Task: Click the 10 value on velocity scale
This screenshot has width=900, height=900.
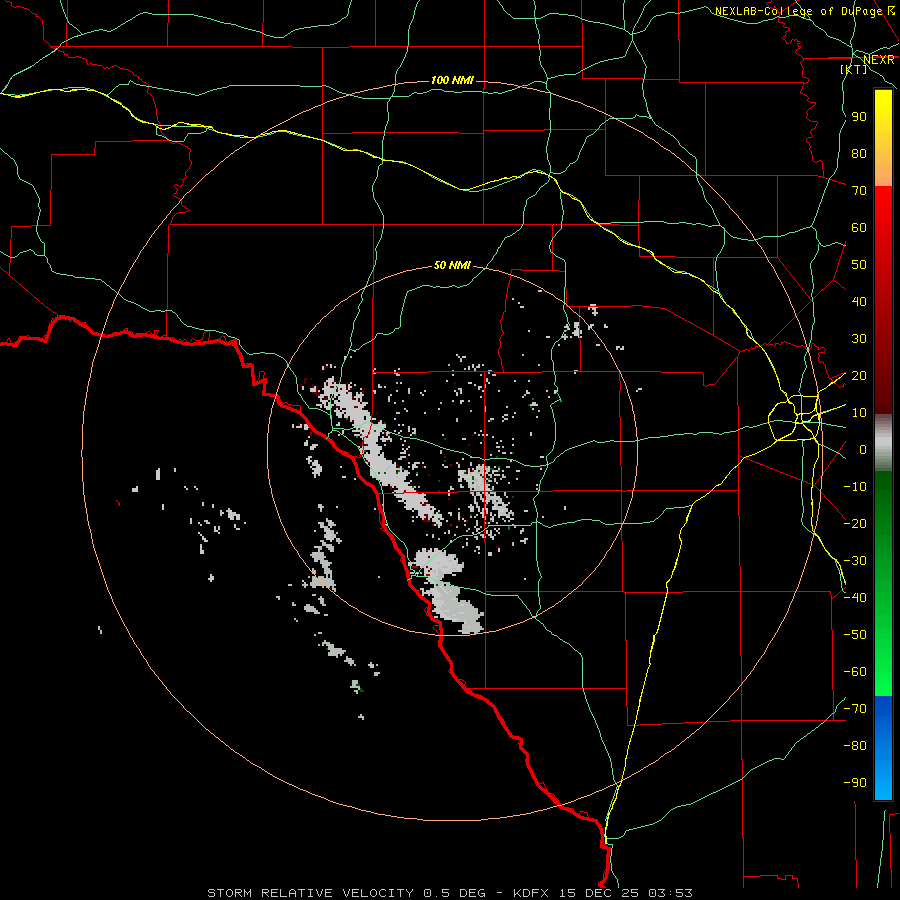Action: [859, 413]
